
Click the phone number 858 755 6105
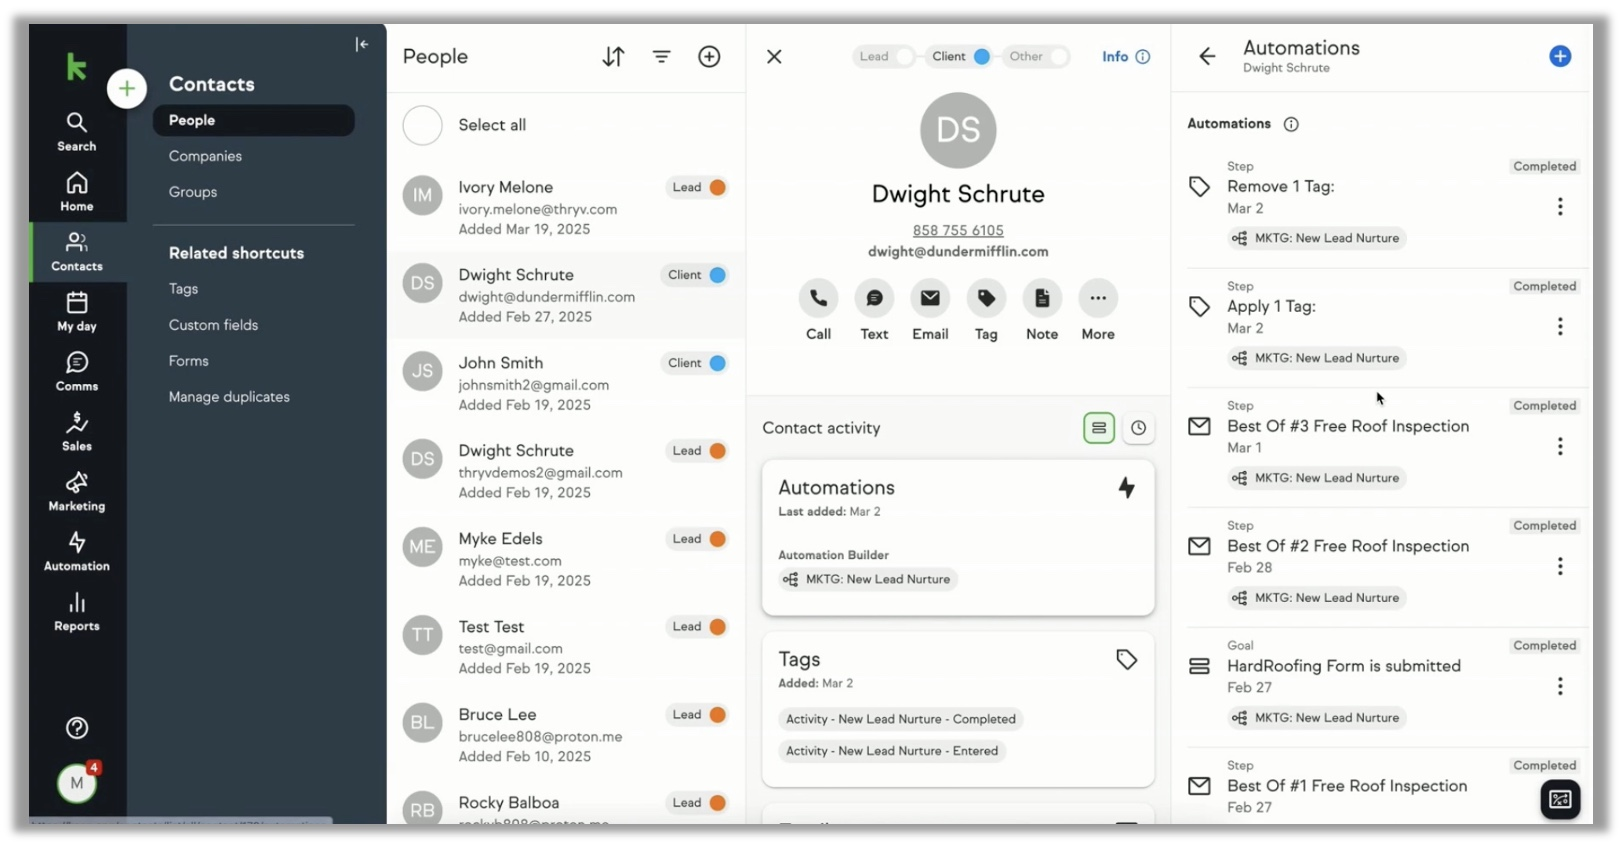[x=958, y=230]
